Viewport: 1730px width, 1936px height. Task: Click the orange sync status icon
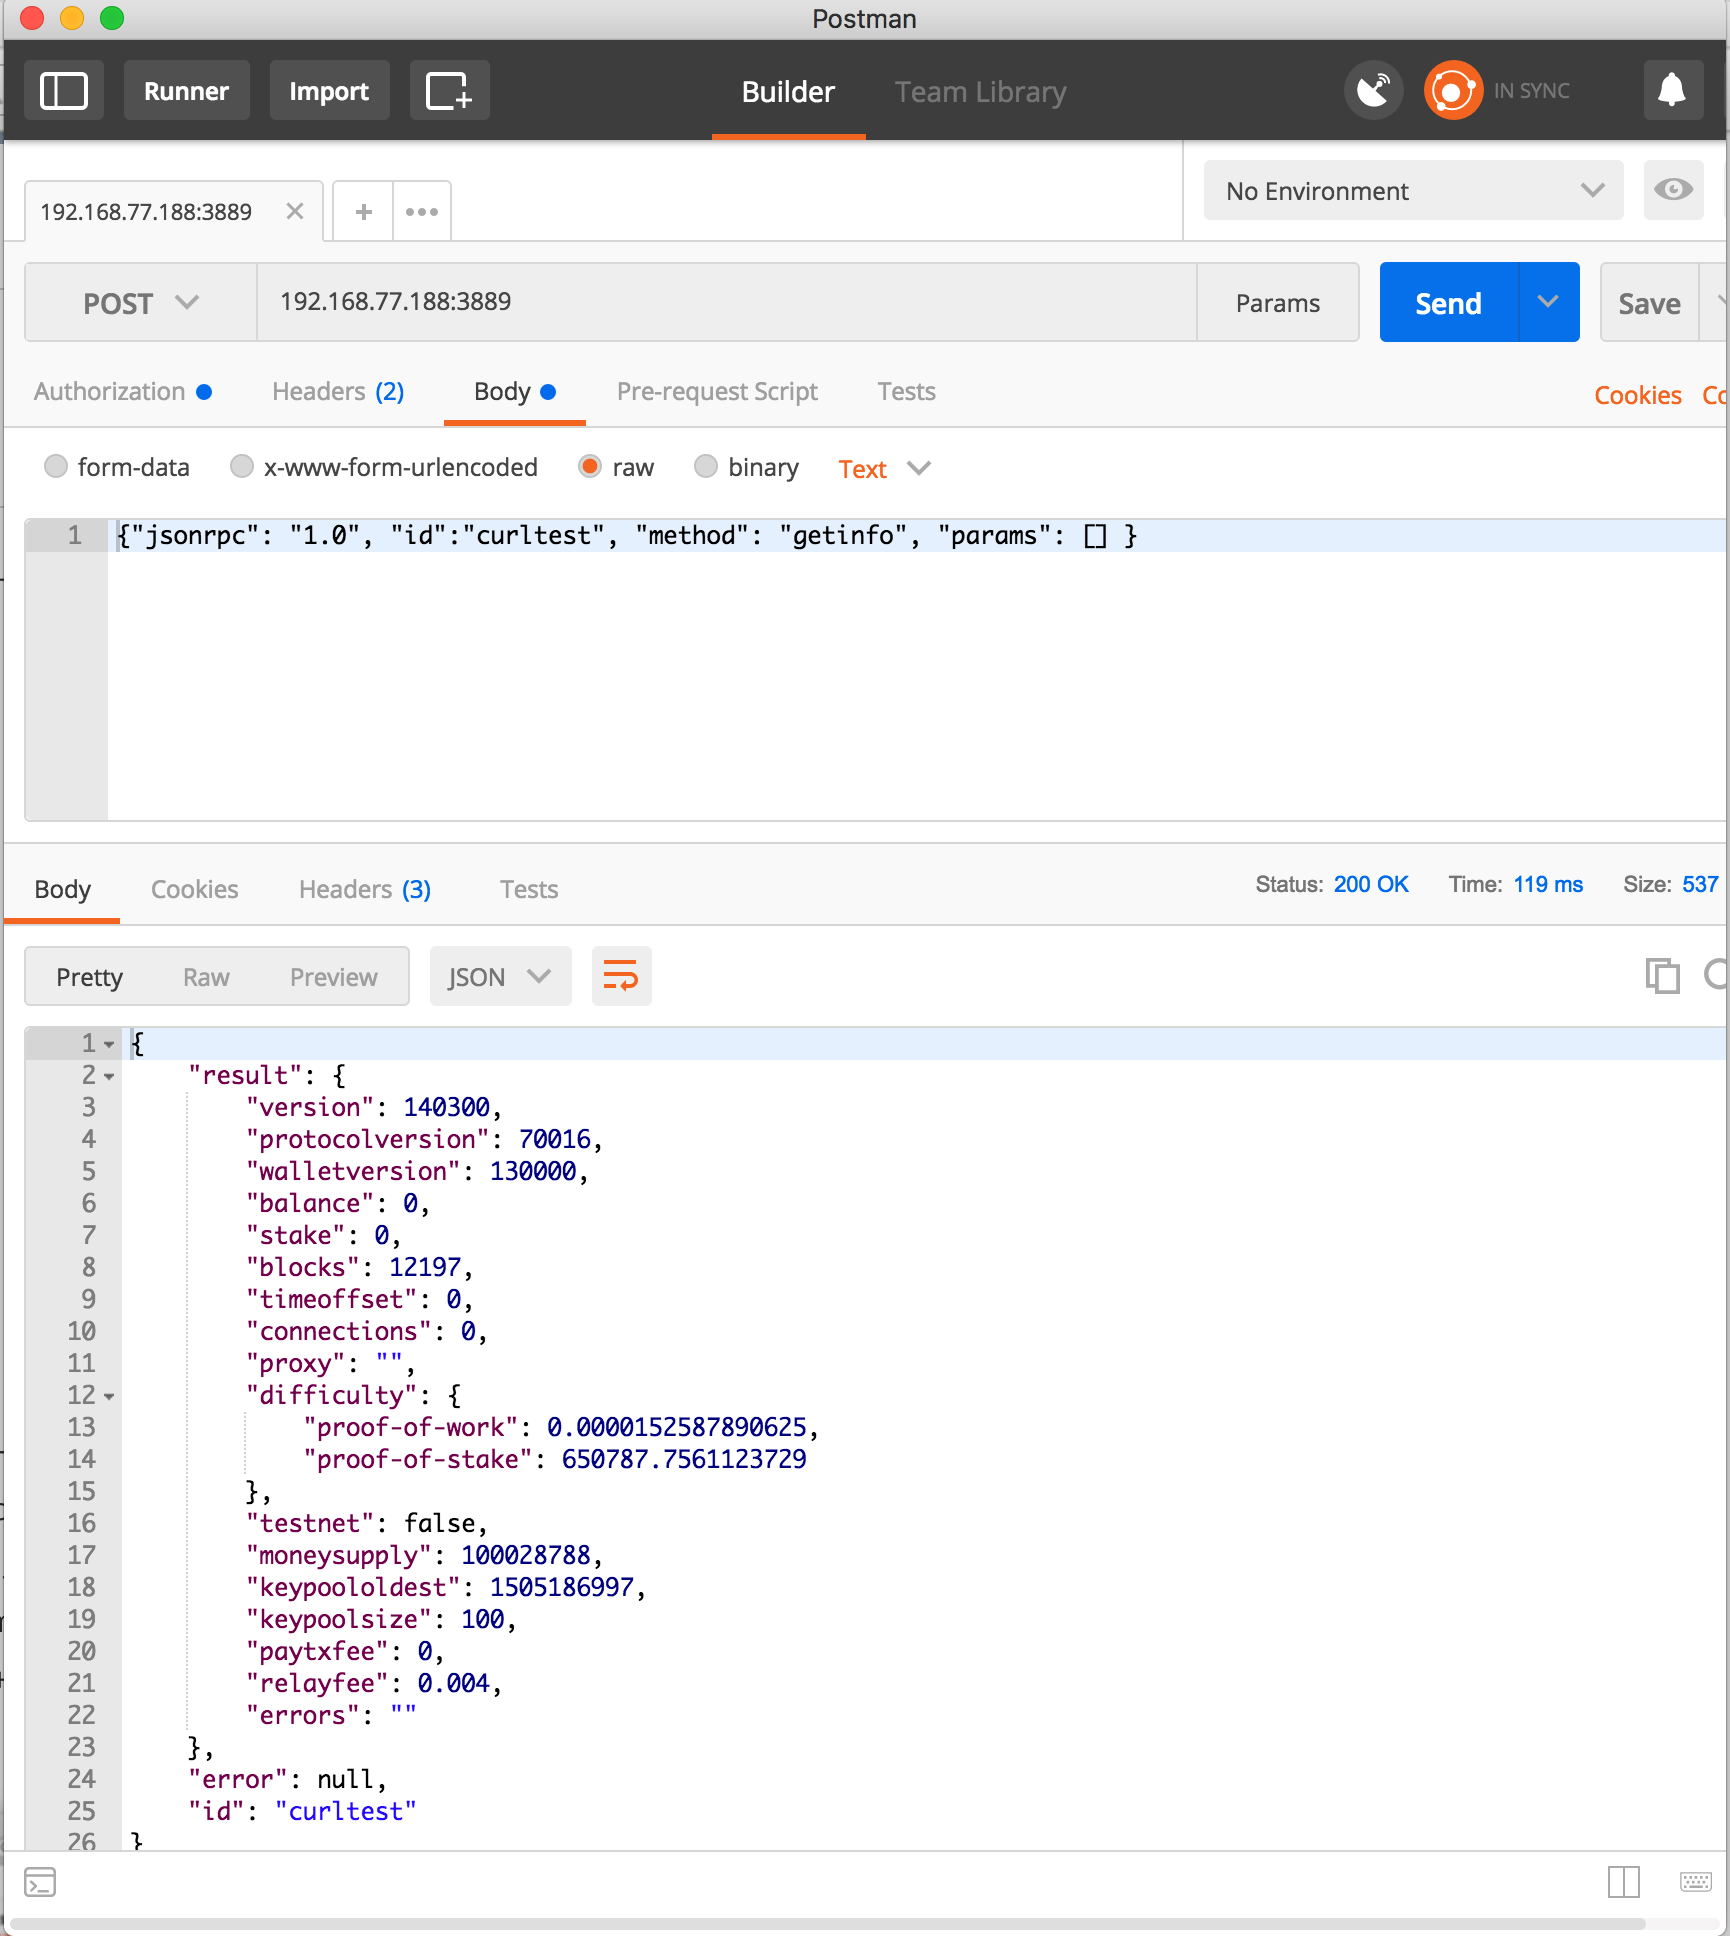click(x=1452, y=91)
